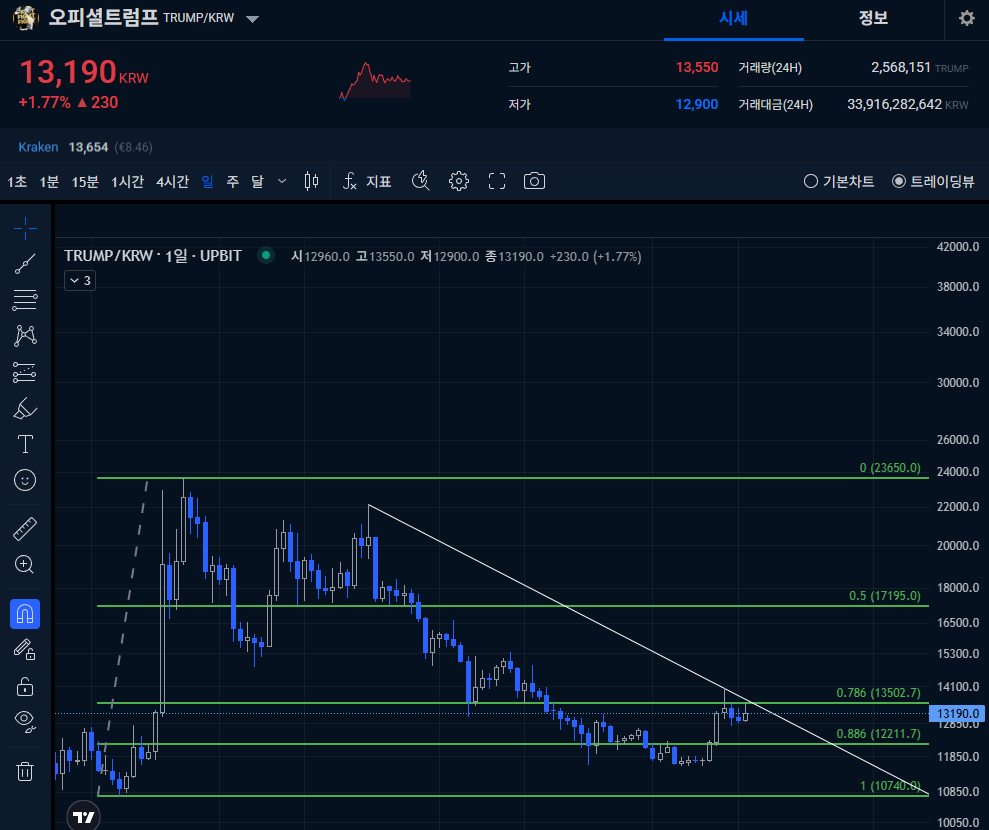The image size is (989, 830).
Task: Click the 13,190 KRW current price
Action: (x=84, y=72)
